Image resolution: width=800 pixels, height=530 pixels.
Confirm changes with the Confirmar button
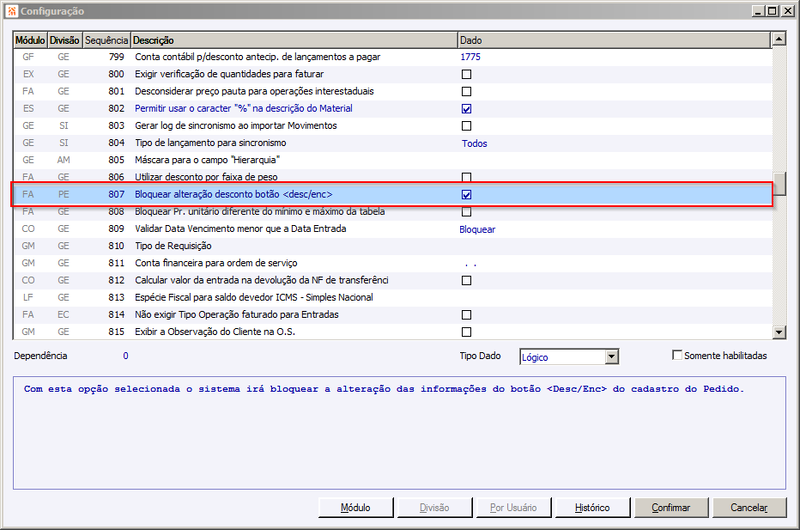click(x=671, y=508)
